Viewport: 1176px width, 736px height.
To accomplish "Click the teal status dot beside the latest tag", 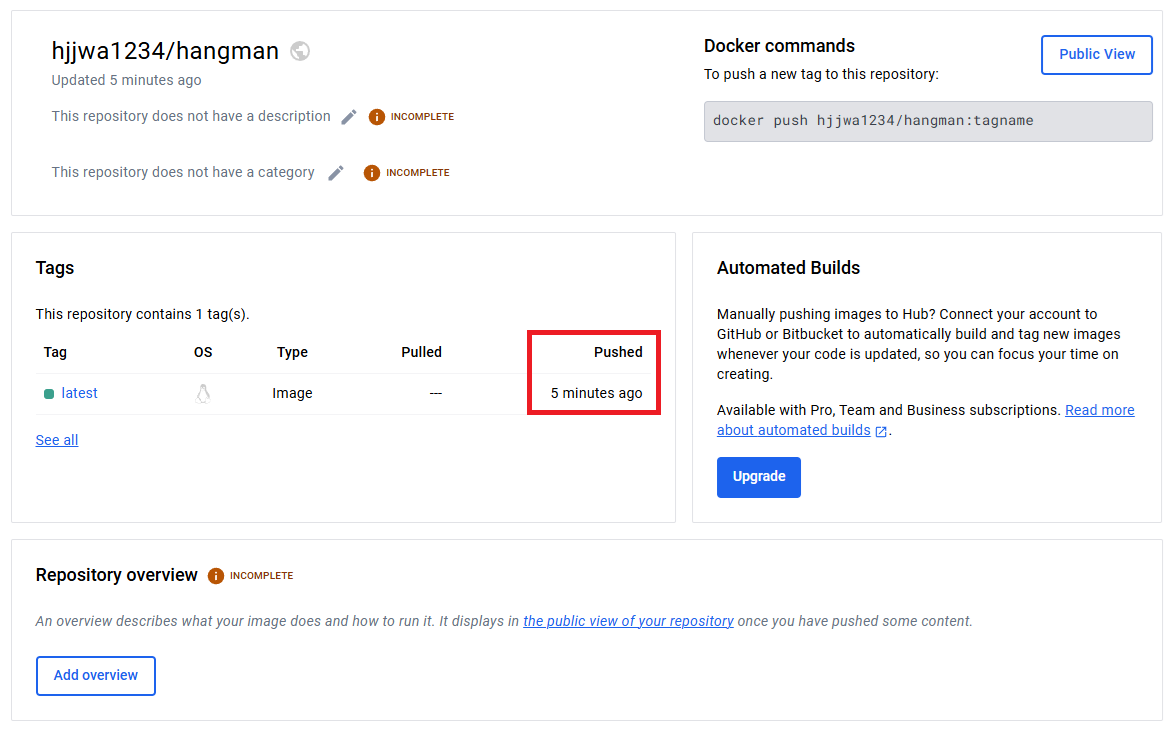I will (47, 394).
